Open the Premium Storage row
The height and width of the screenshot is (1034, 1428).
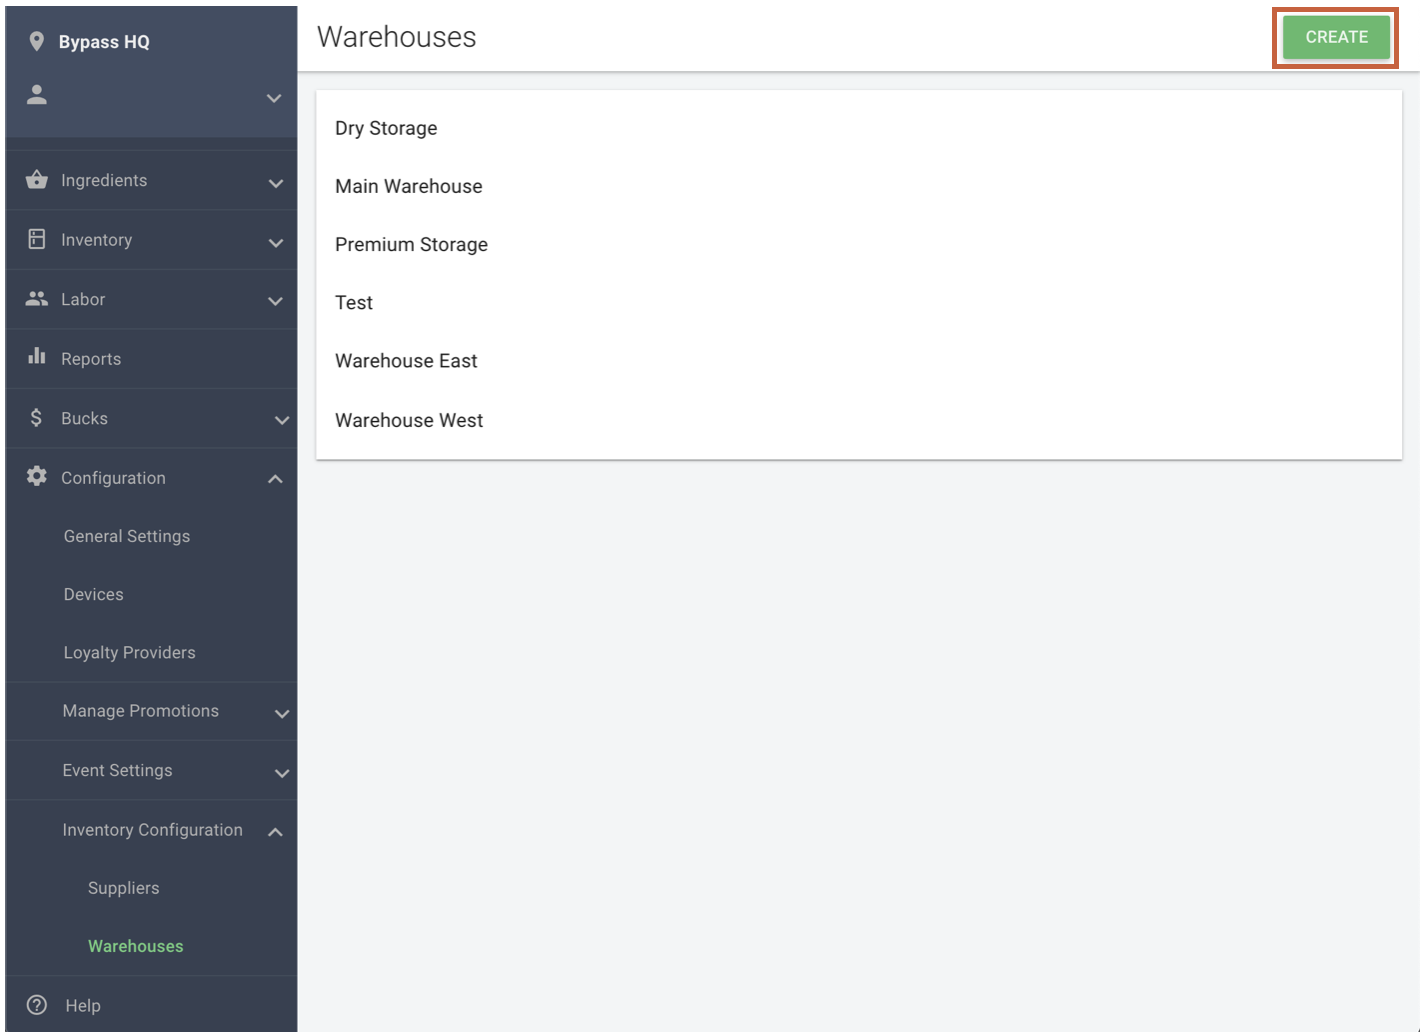tap(859, 244)
